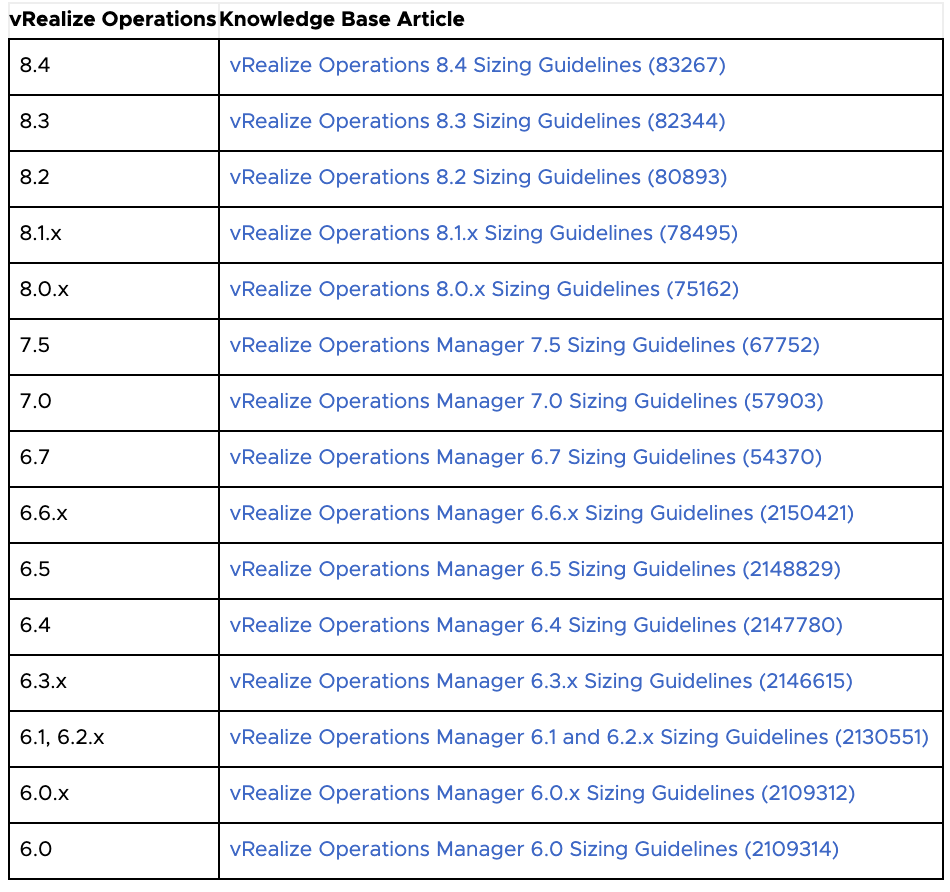Click the '6.1, 6.2.x' version cell
950x892 pixels.
(x=114, y=737)
